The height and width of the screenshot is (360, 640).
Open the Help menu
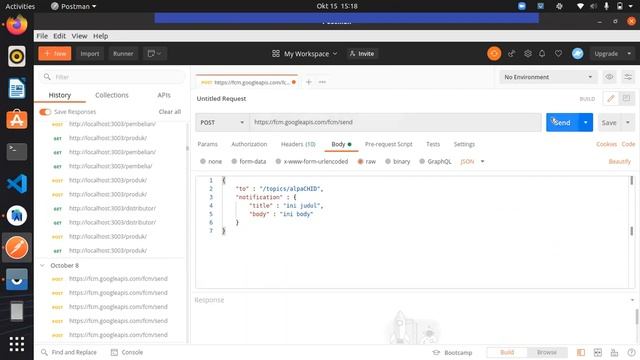tap(100, 36)
